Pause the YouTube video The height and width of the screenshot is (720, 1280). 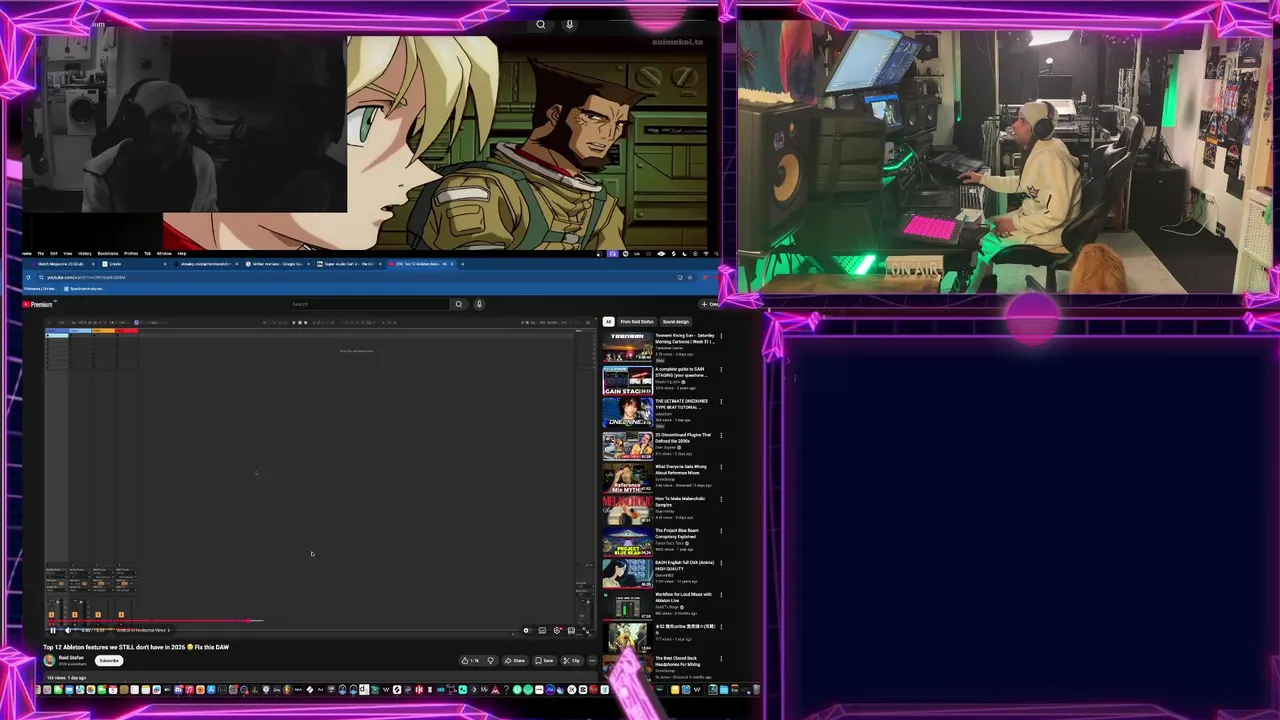point(53,630)
